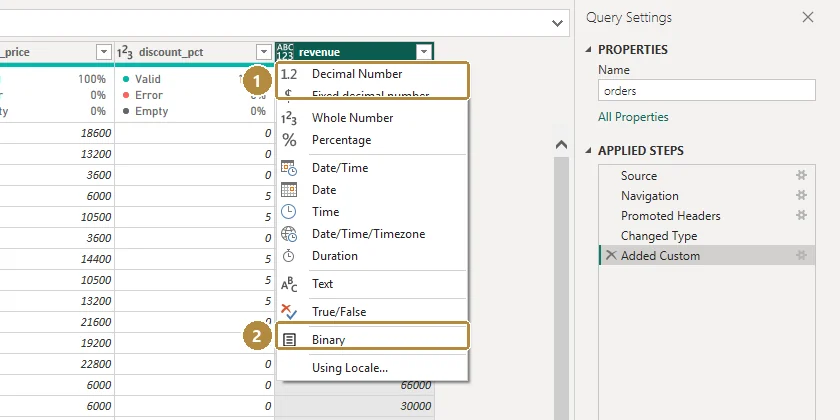Open revenue column filter dropdown

pyautogui.click(x=424, y=52)
